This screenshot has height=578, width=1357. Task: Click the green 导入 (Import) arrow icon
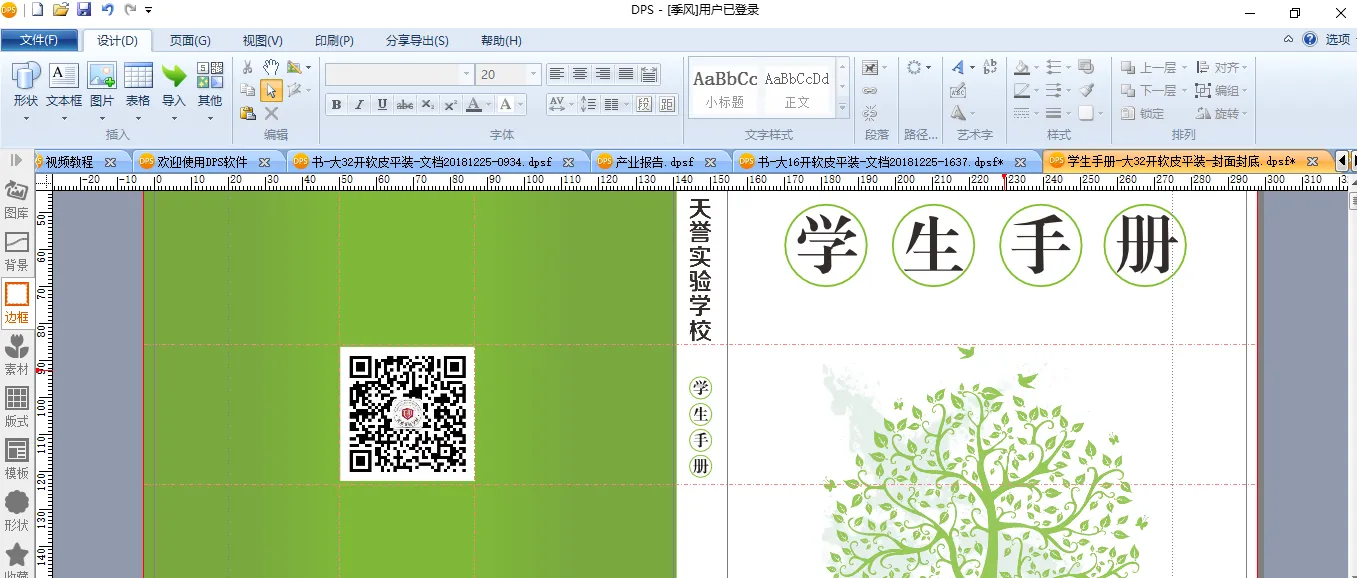pyautogui.click(x=174, y=76)
